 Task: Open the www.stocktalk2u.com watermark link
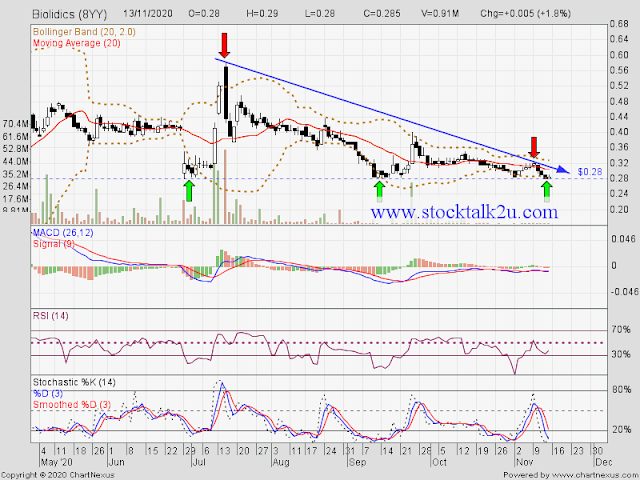464,212
